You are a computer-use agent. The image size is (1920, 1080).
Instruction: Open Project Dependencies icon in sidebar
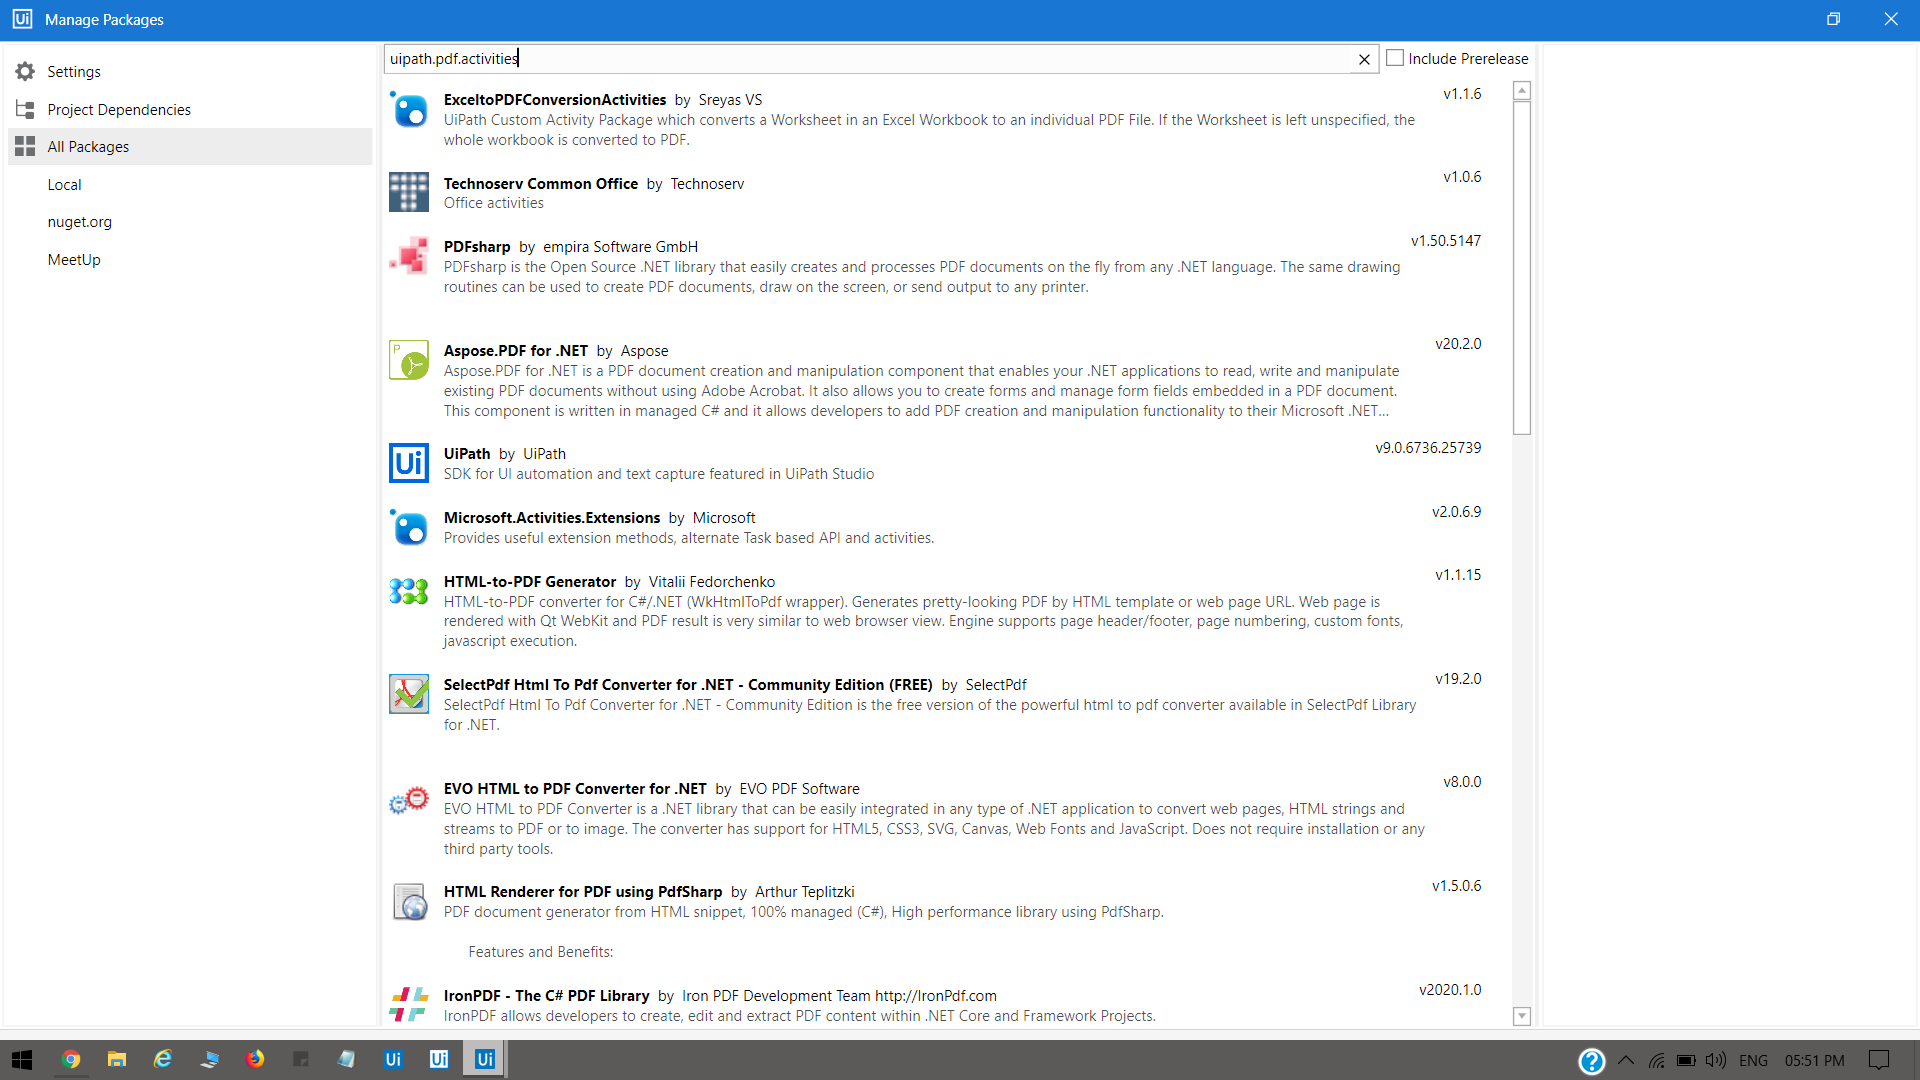25,110
